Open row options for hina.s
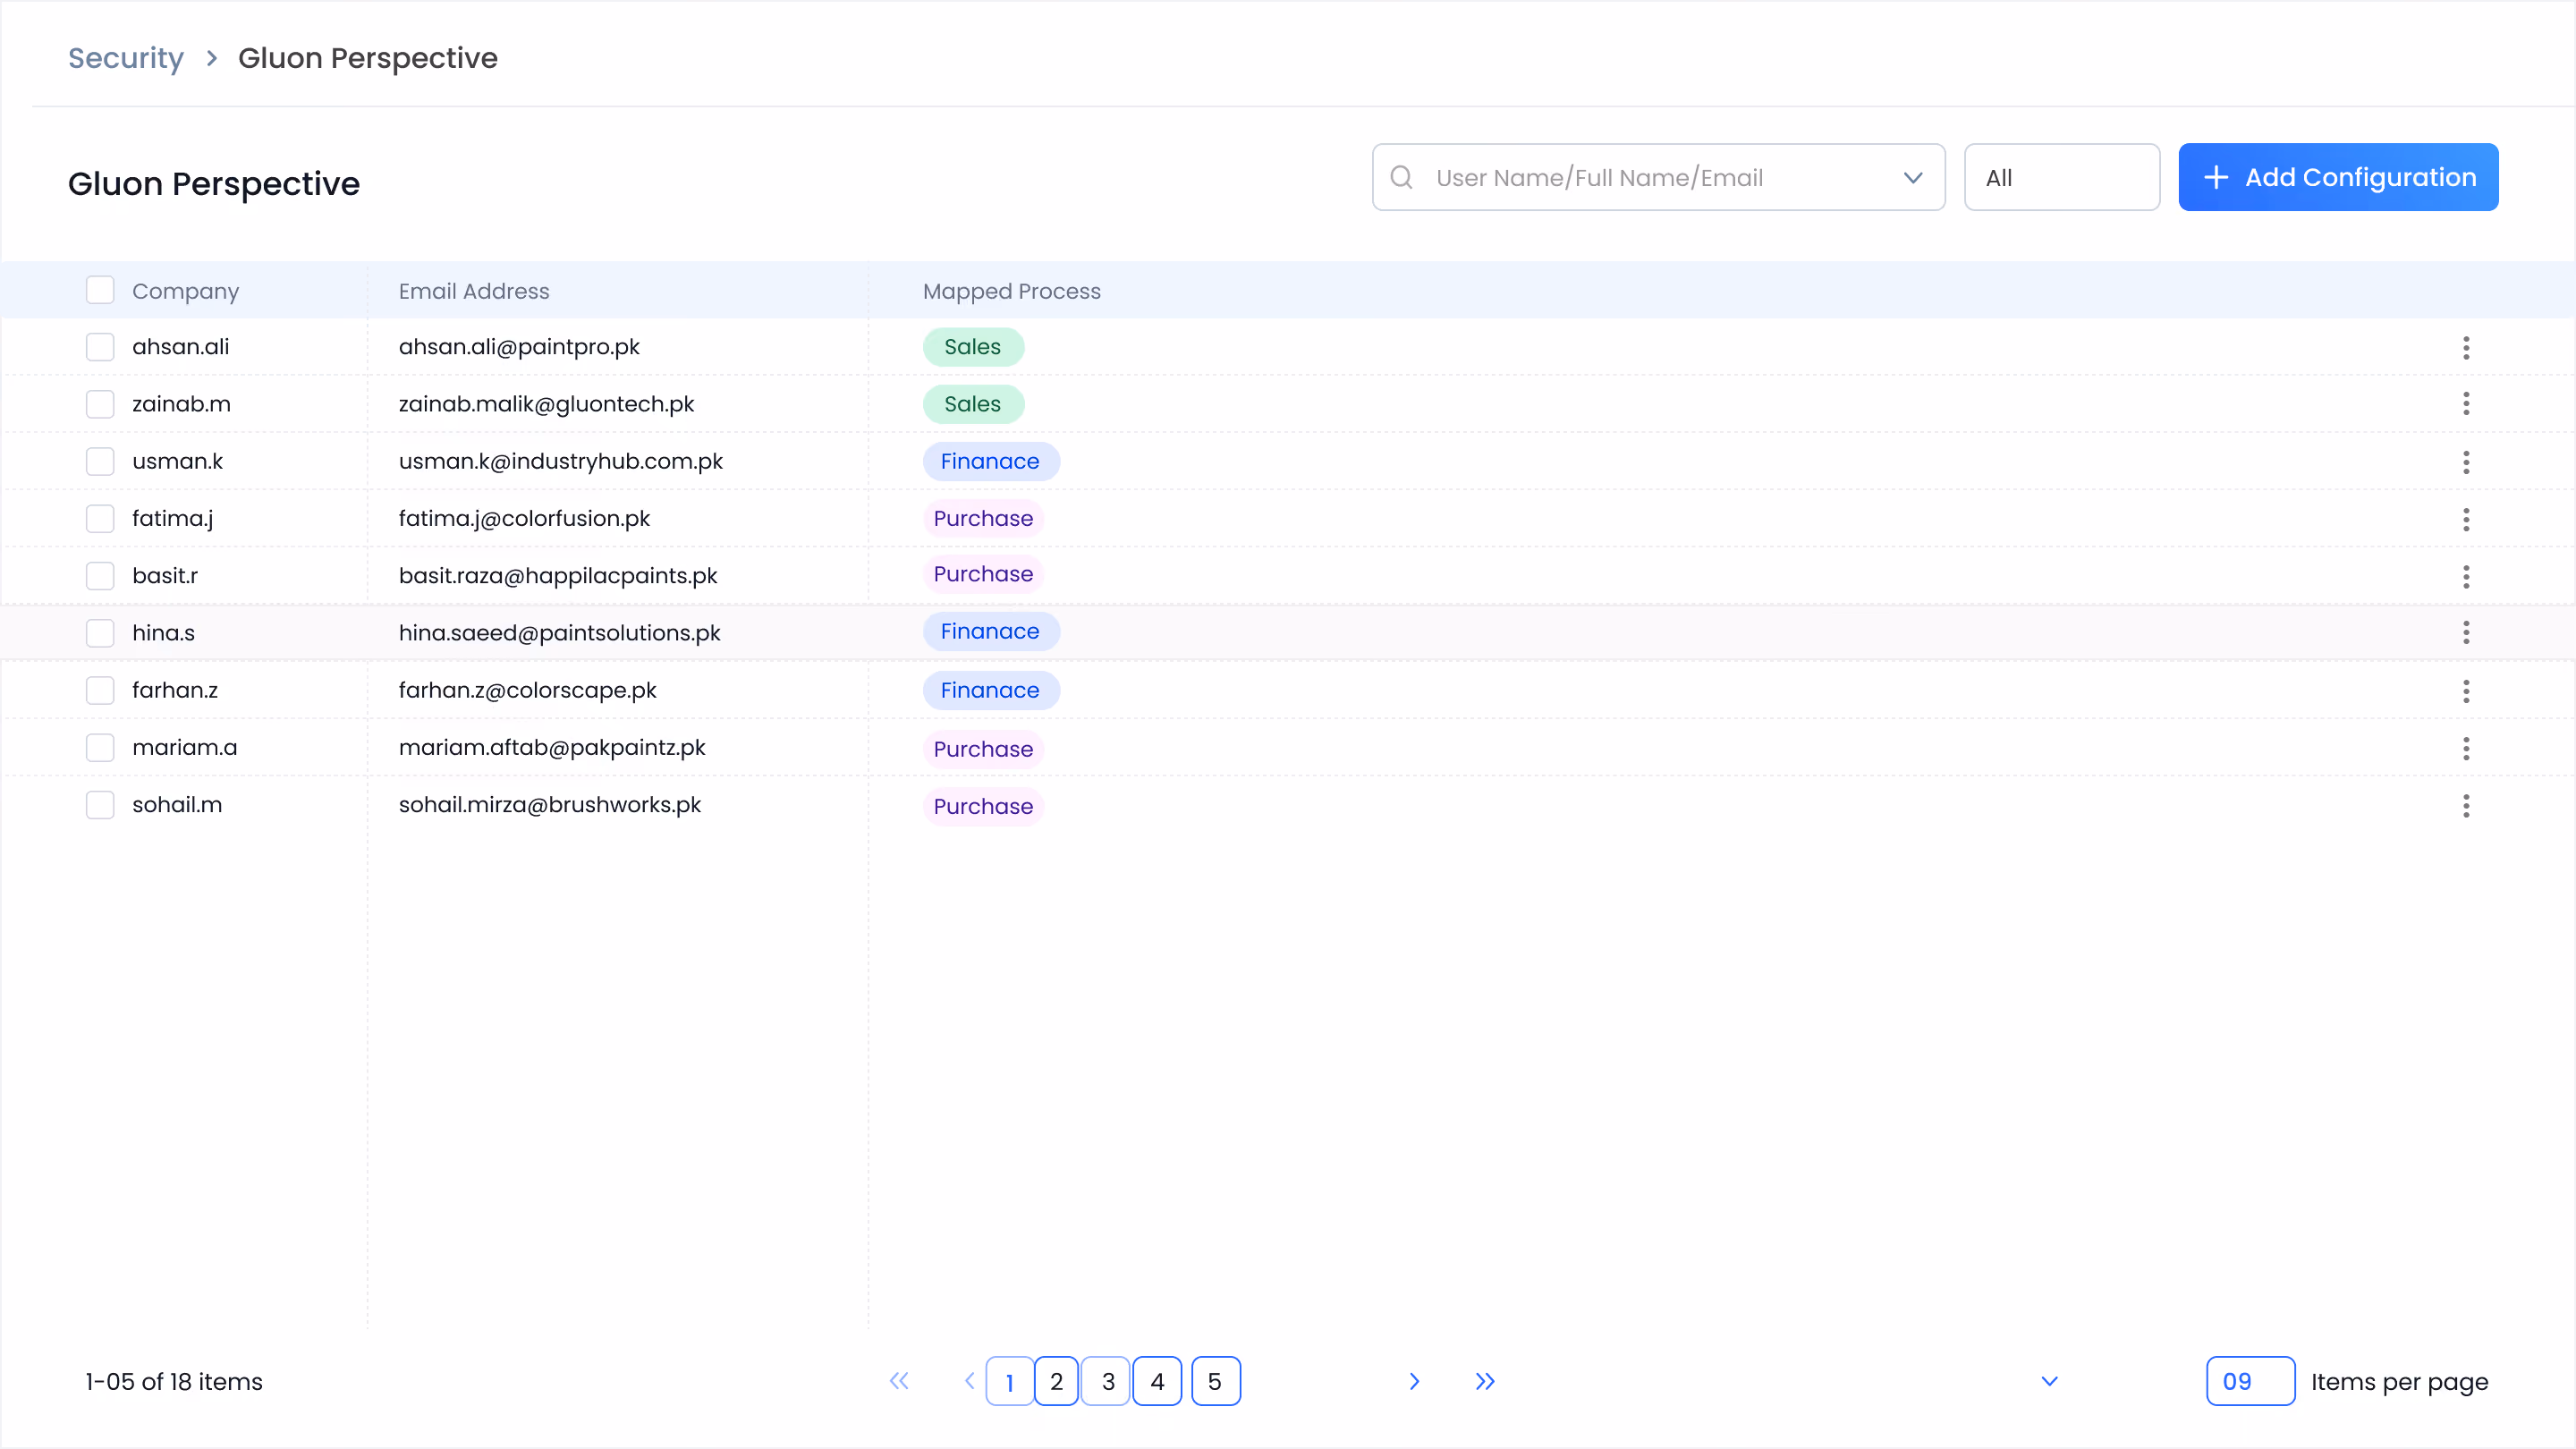 coord(2466,633)
